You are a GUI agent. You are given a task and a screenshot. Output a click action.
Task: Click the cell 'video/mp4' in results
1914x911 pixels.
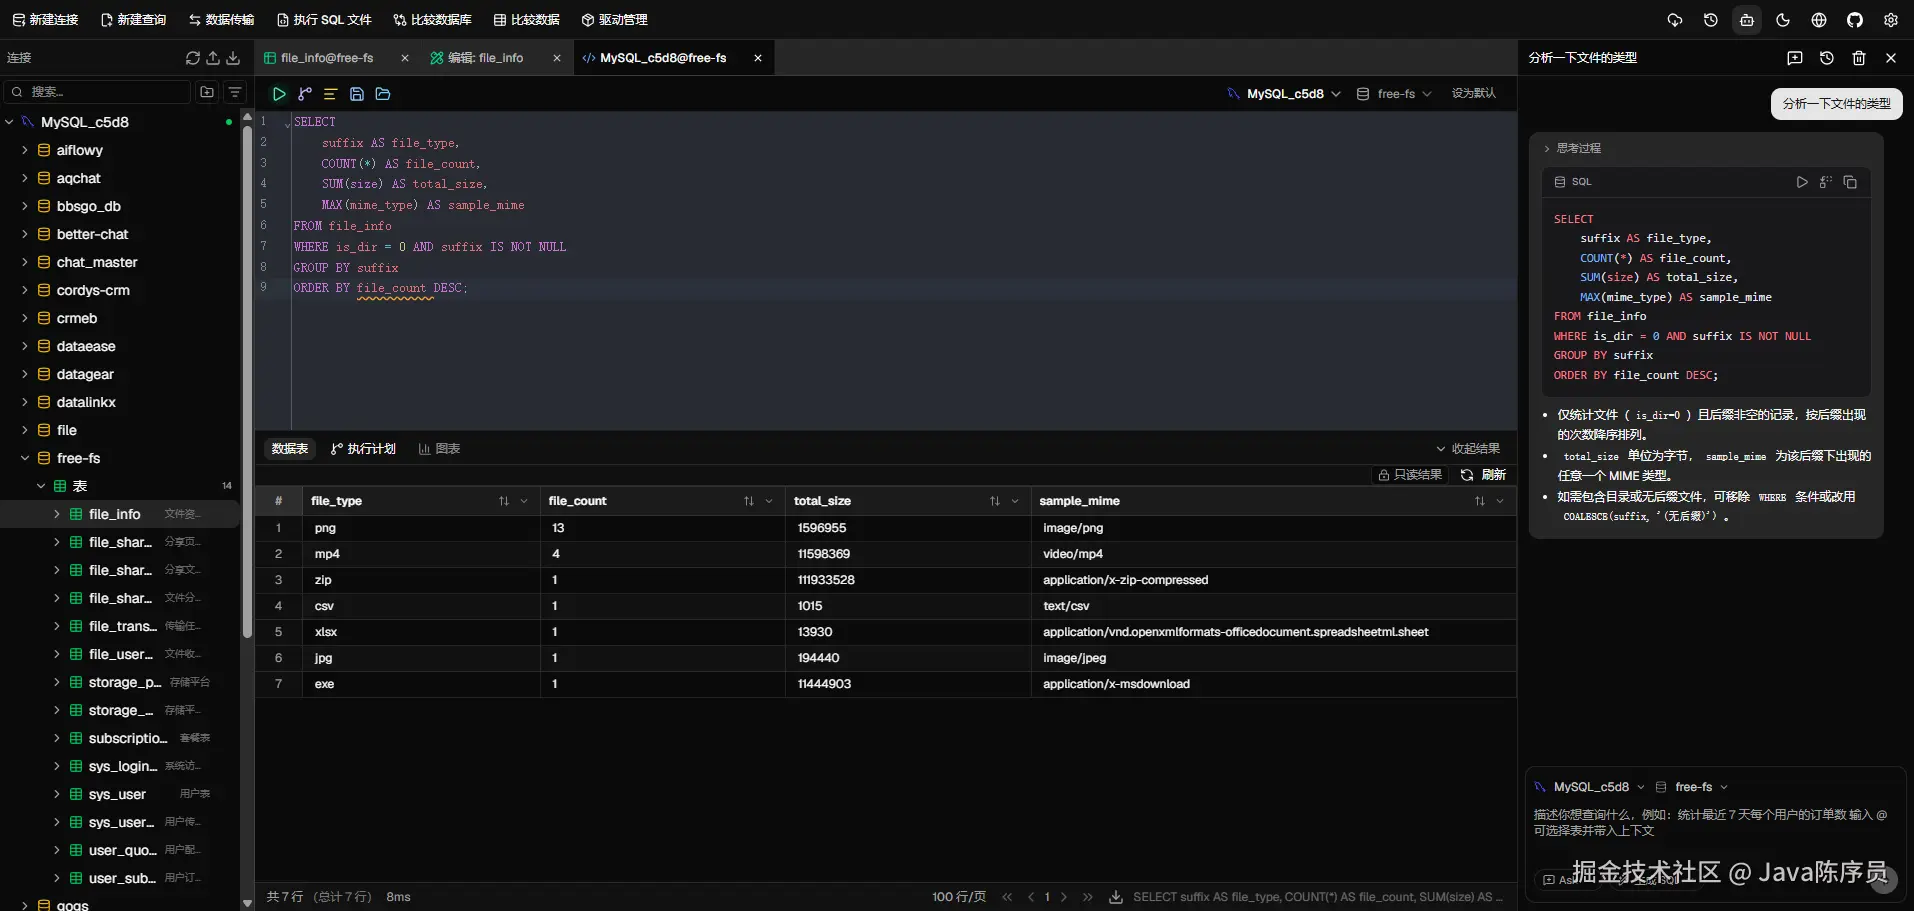pyautogui.click(x=1073, y=554)
